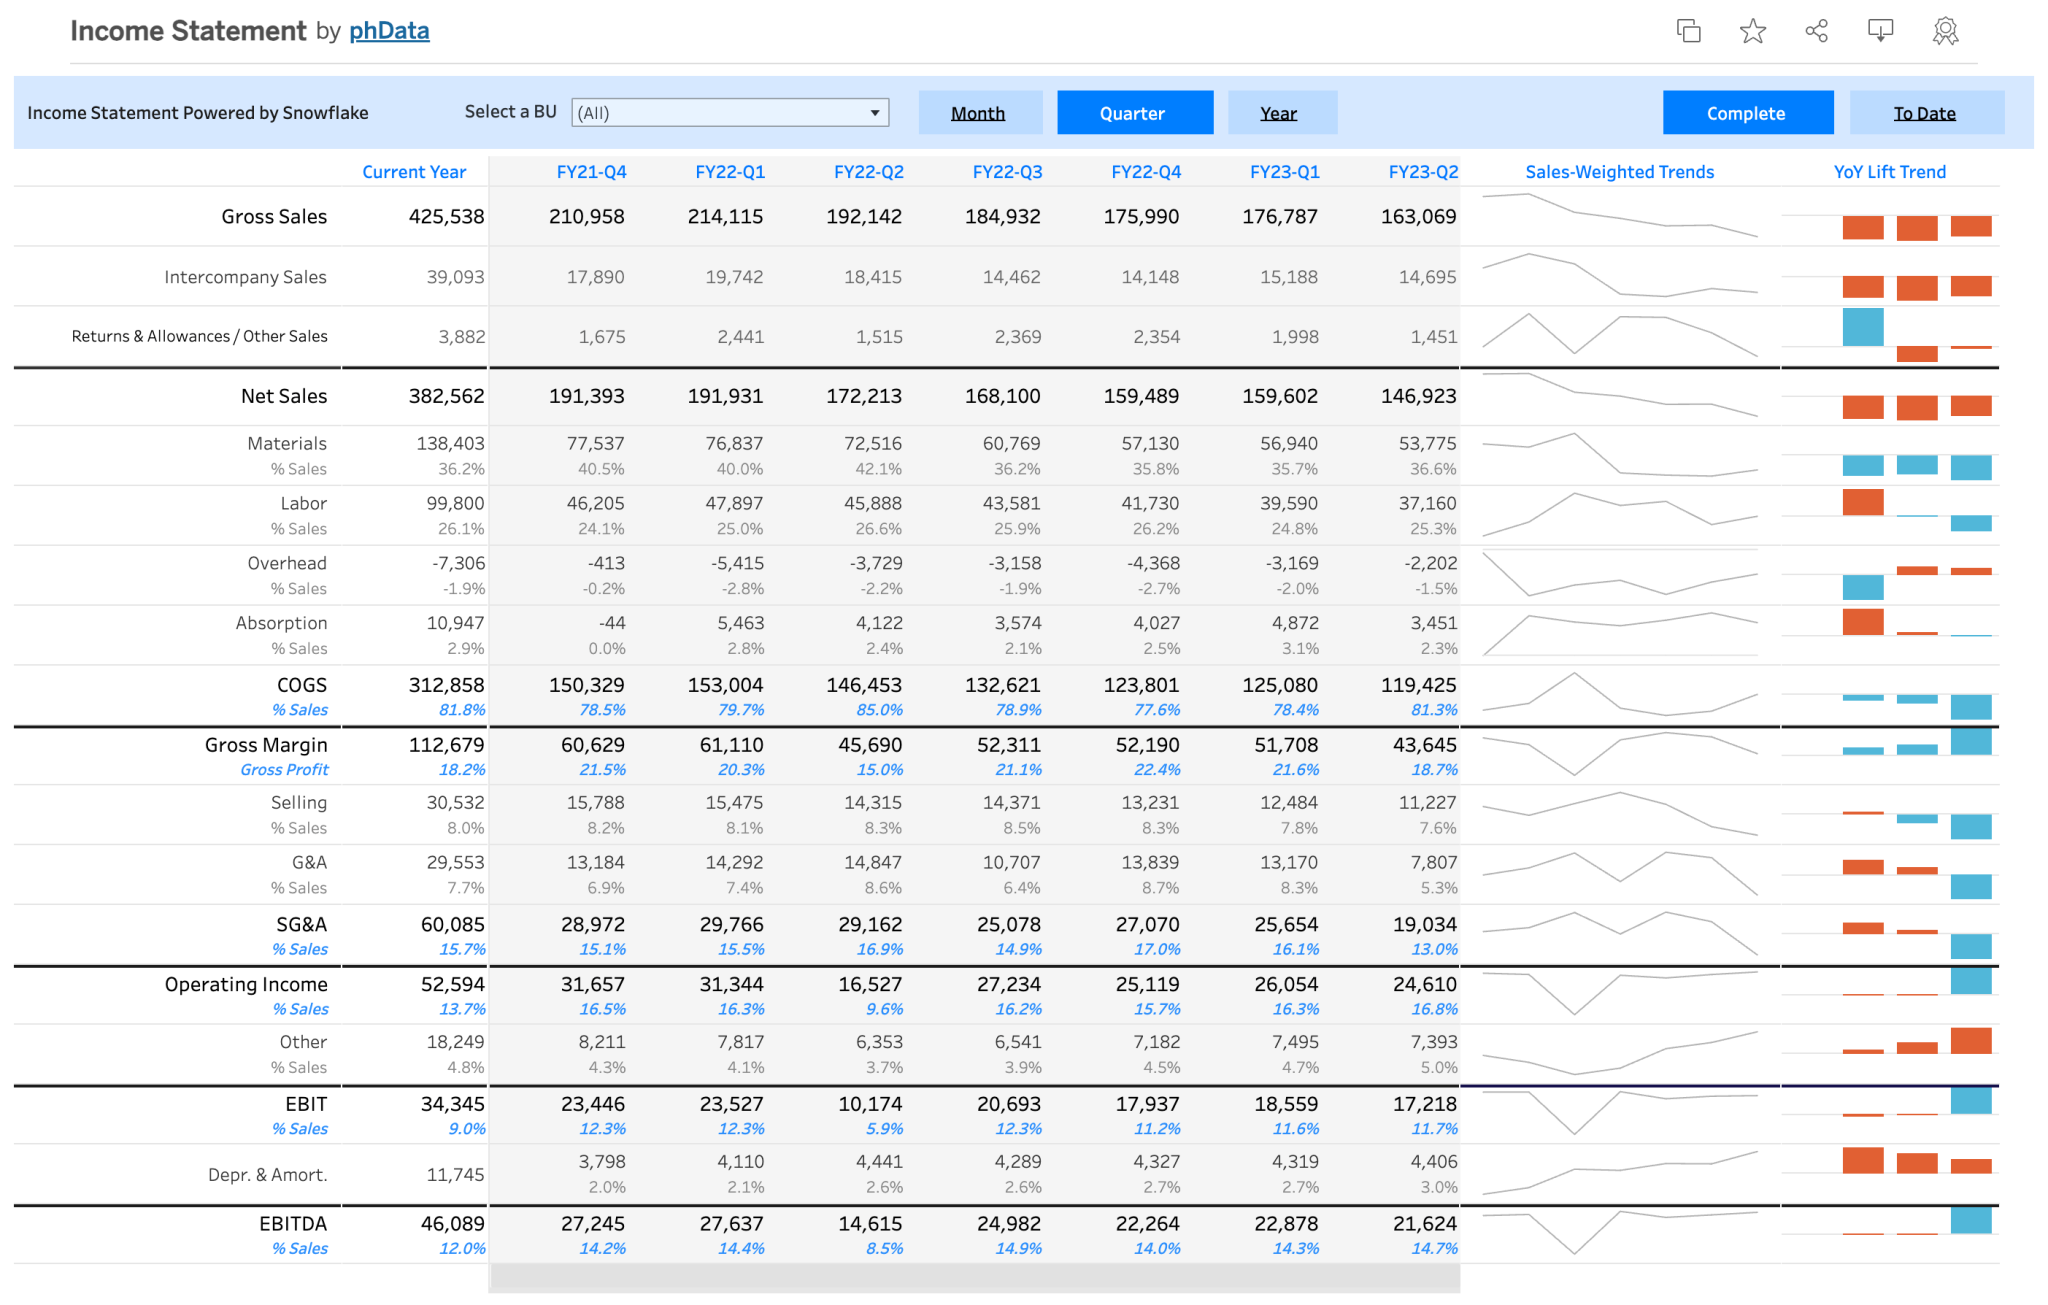
Task: Select the Year time toggle
Action: point(1281,112)
